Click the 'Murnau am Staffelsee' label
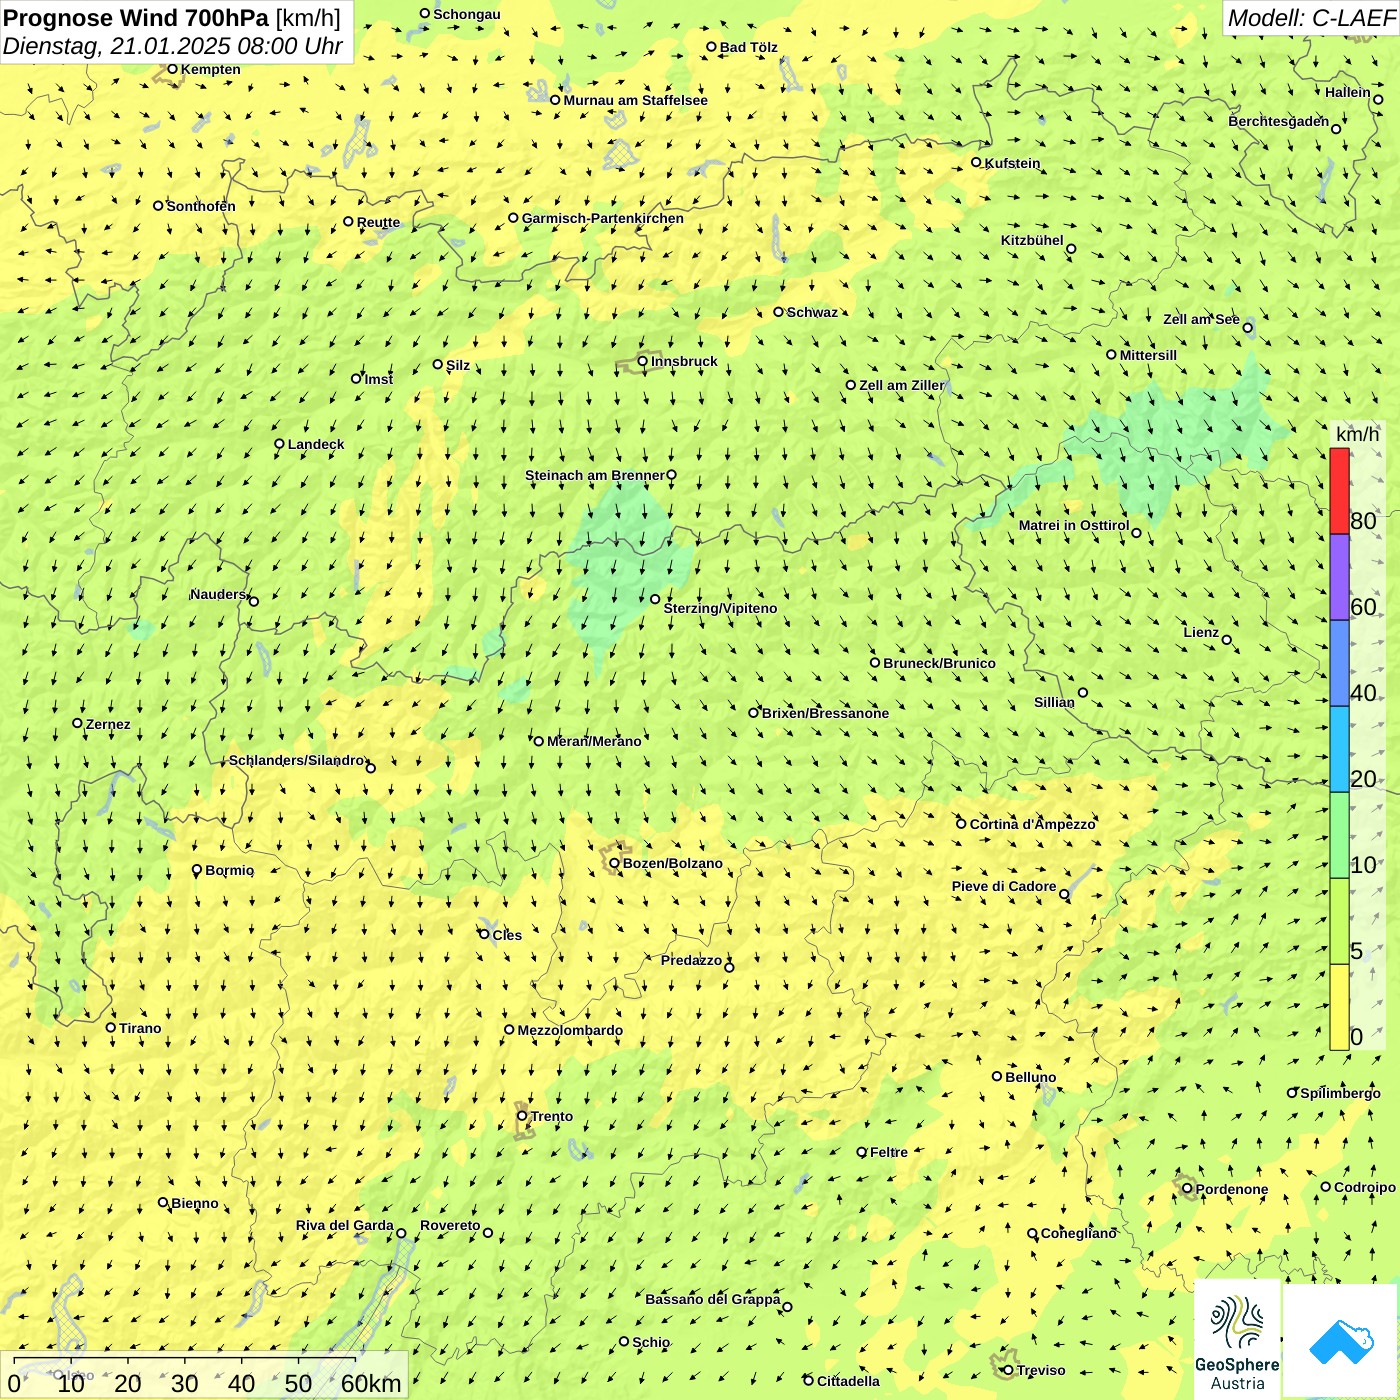 click(x=635, y=100)
